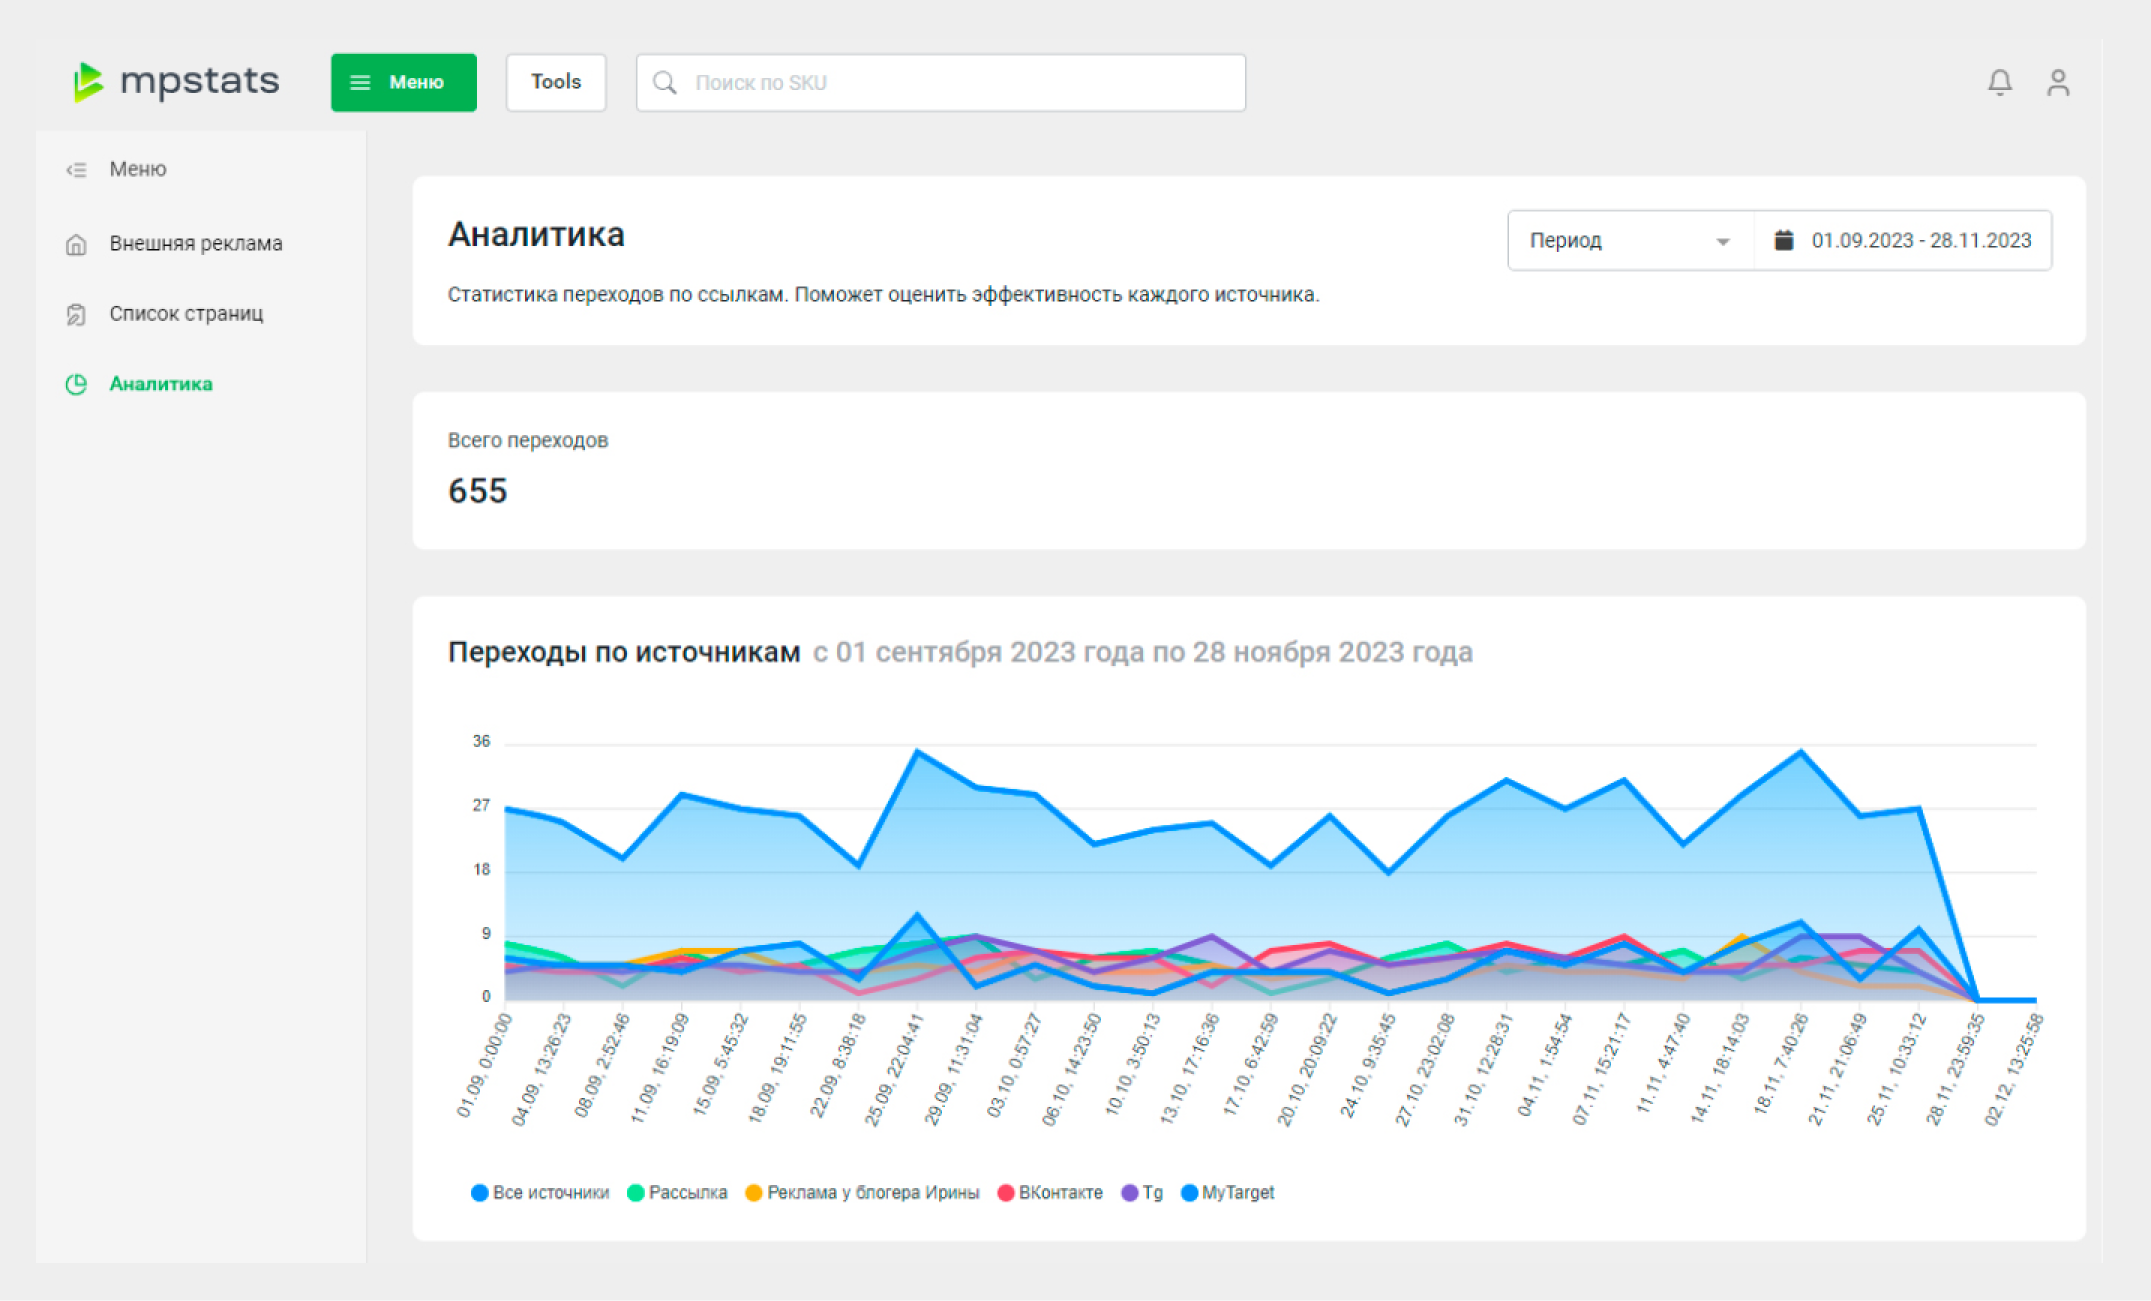Viewport: 2151px width, 1301px height.
Task: Click the Период dropdown arrow
Action: pyautogui.click(x=1722, y=242)
